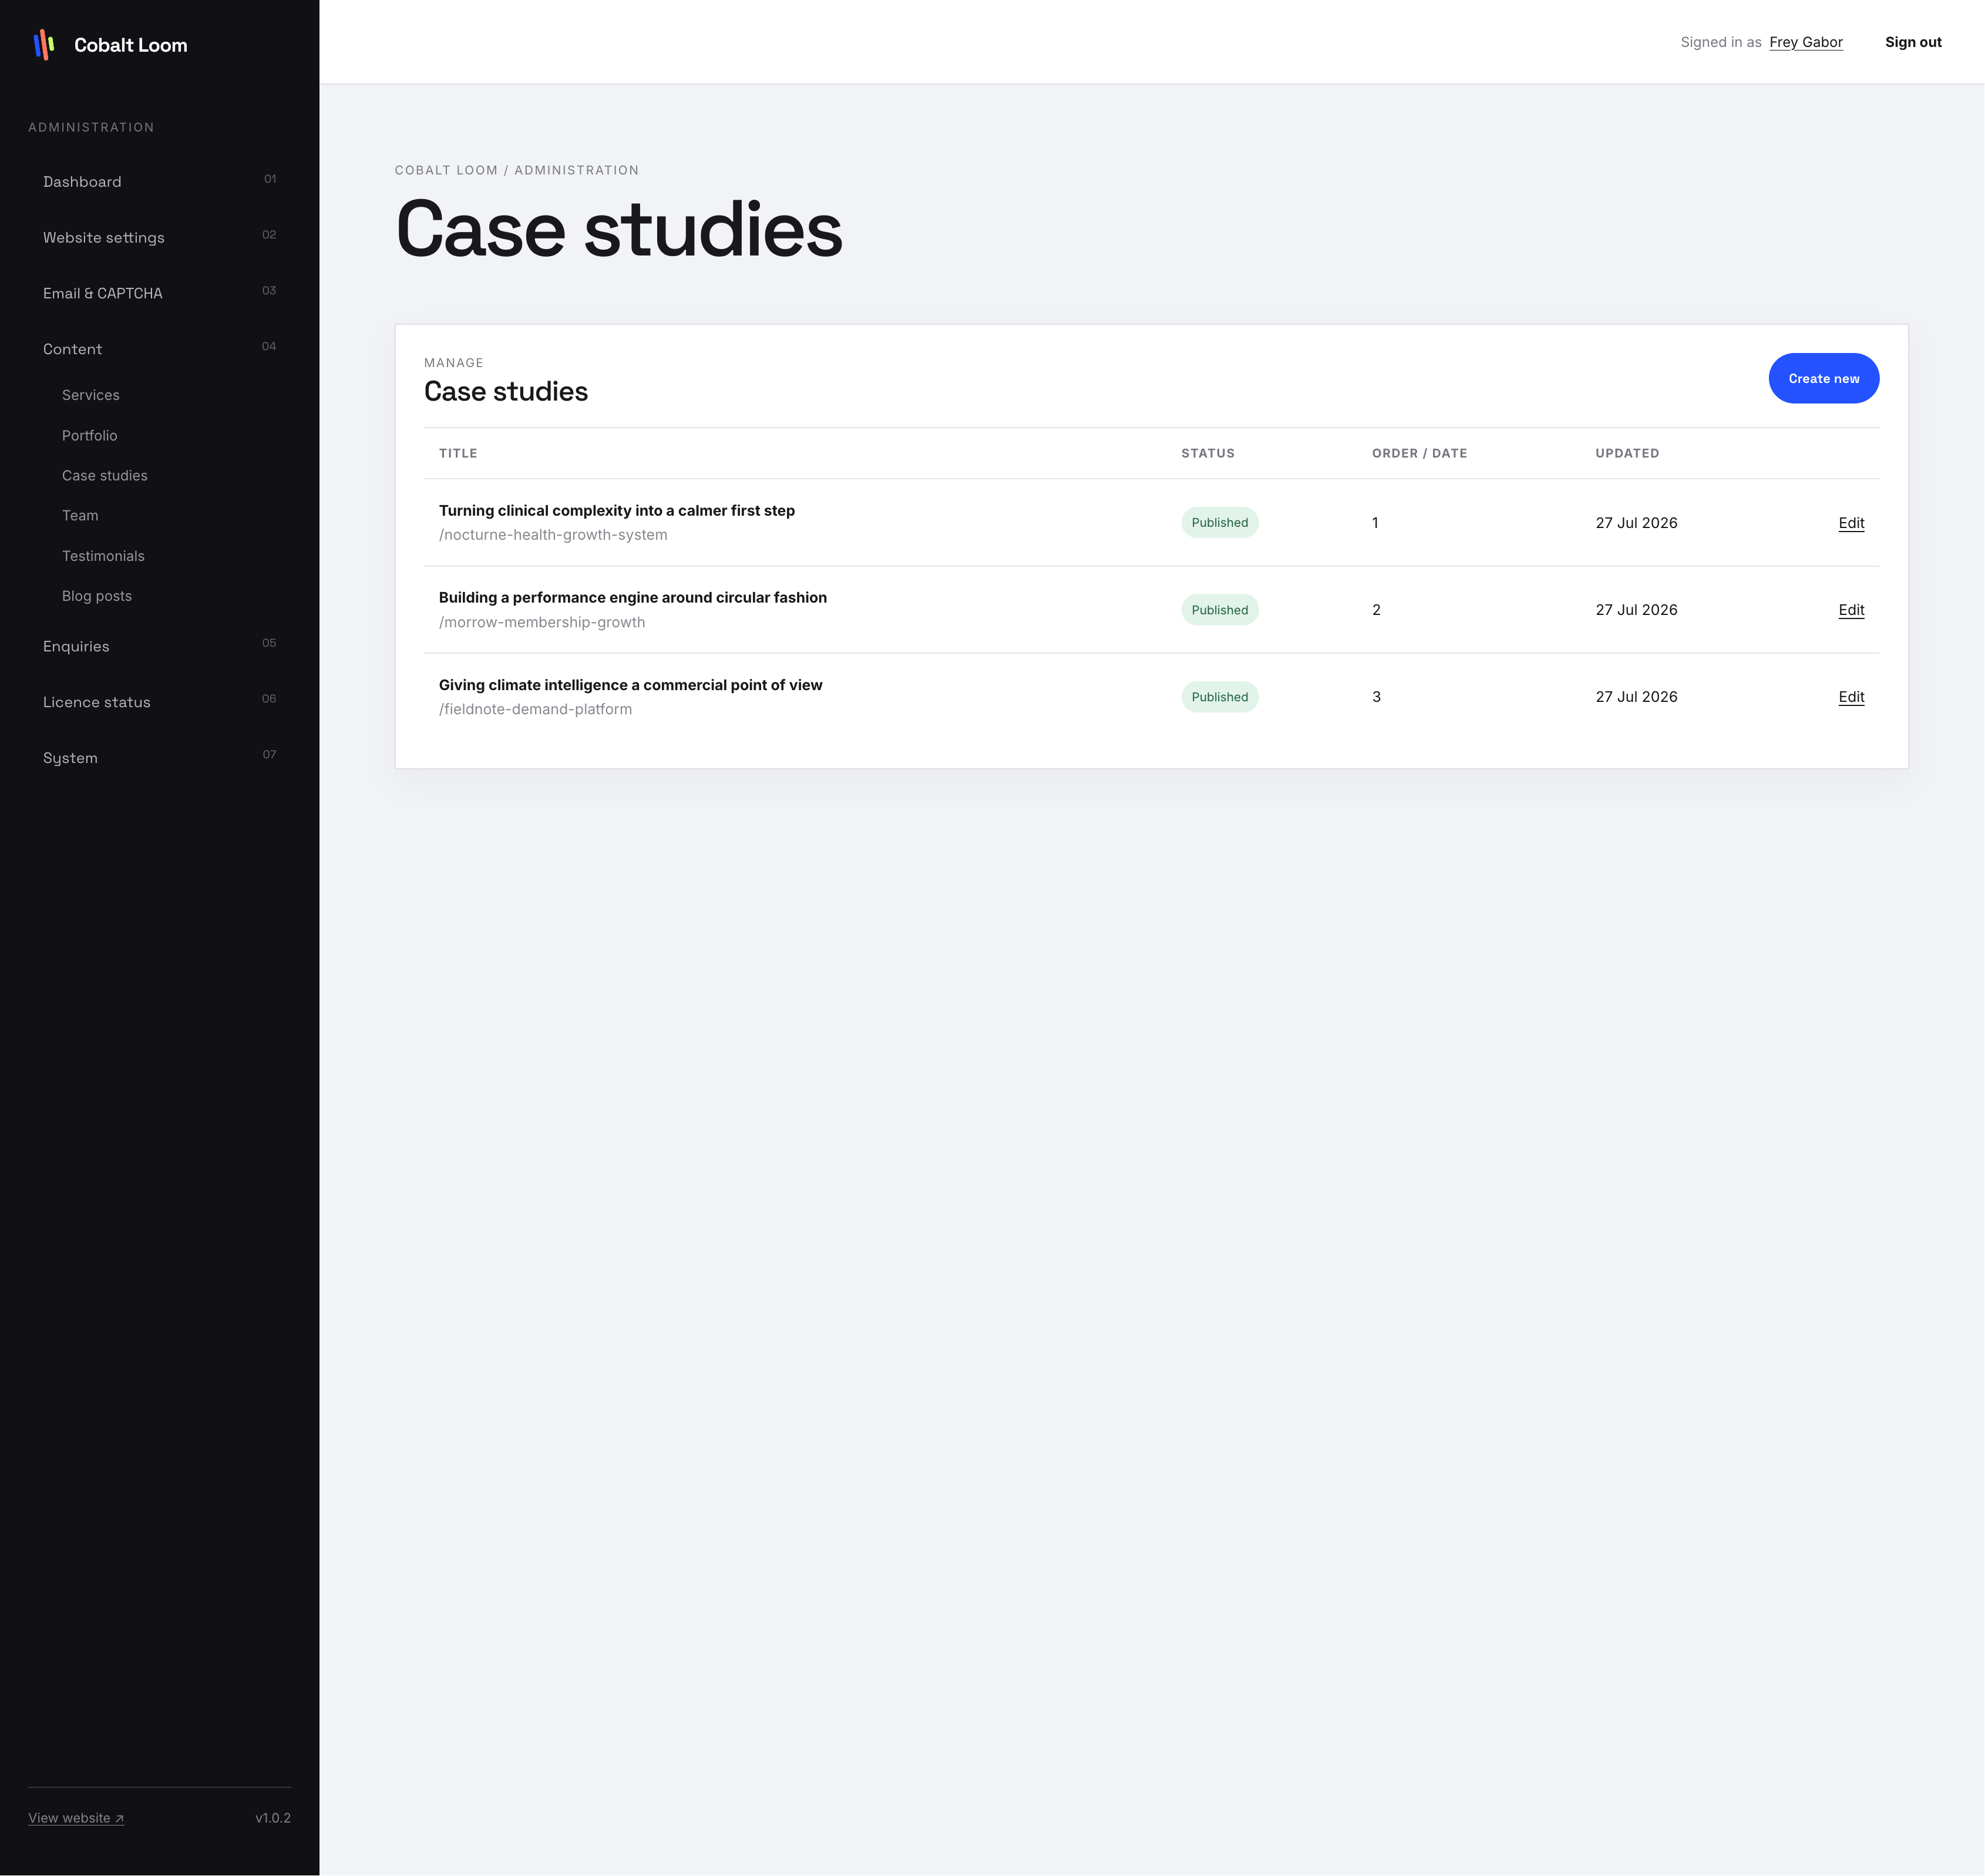
Task: Click the TITLE column header
Action: pos(458,453)
